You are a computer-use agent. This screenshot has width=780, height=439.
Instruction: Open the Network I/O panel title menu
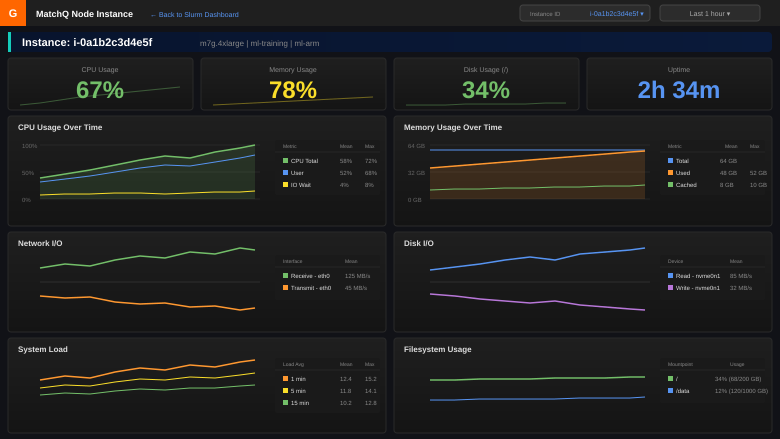pyautogui.click(x=40, y=243)
